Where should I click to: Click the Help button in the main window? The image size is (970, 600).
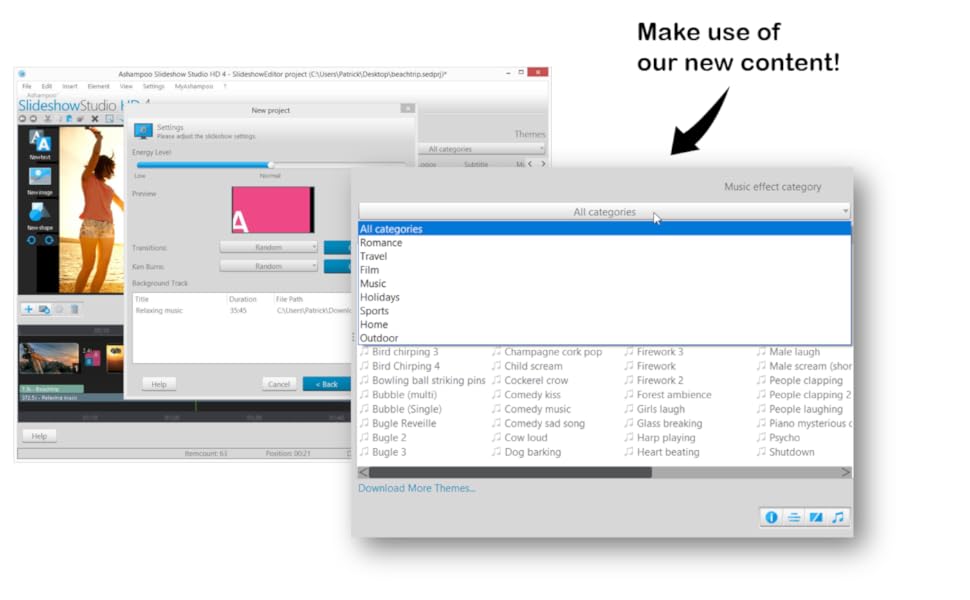39,436
